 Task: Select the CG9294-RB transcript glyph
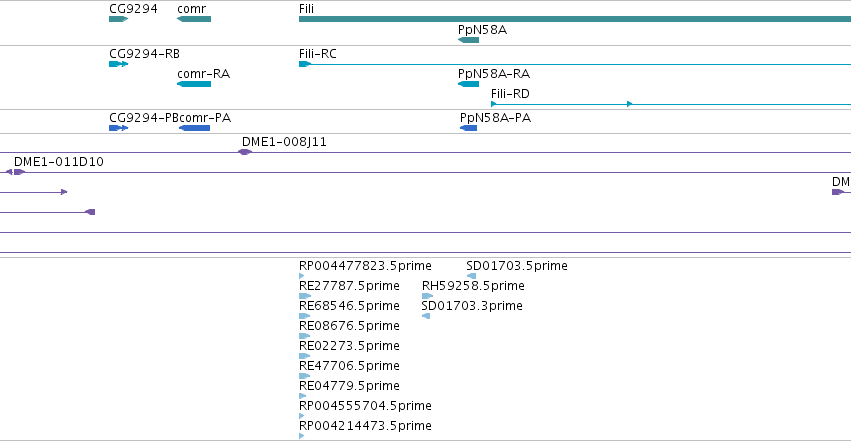[118, 64]
